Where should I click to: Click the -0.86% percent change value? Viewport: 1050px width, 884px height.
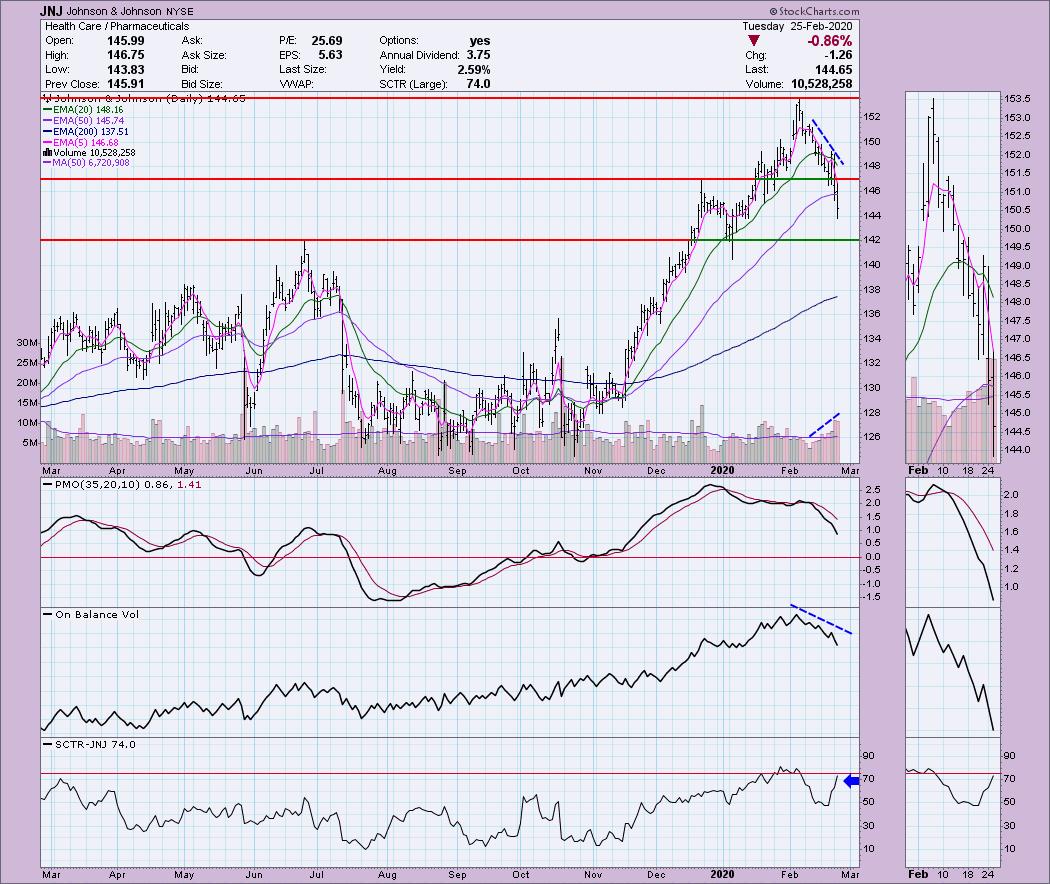pos(830,41)
